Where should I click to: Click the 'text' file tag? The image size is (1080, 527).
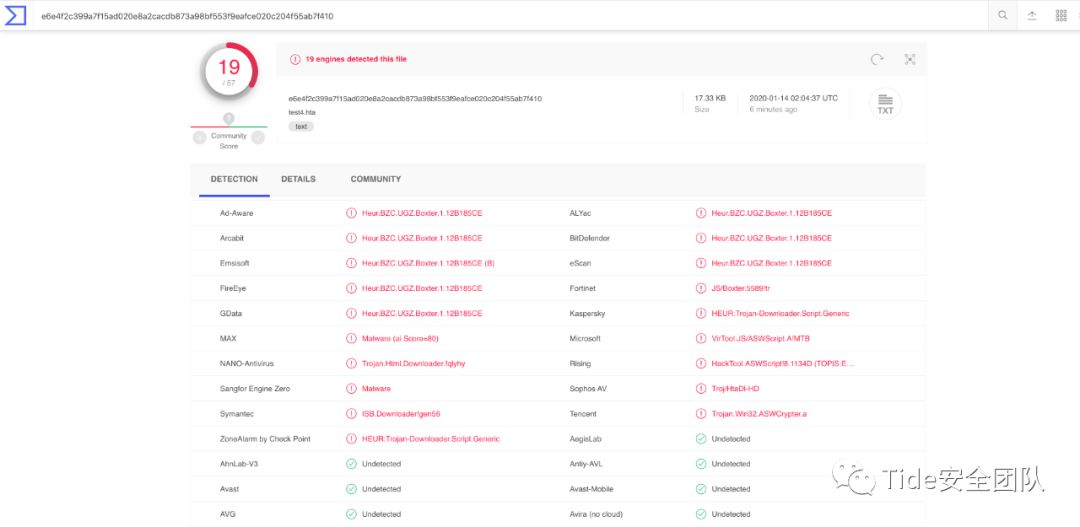(301, 127)
